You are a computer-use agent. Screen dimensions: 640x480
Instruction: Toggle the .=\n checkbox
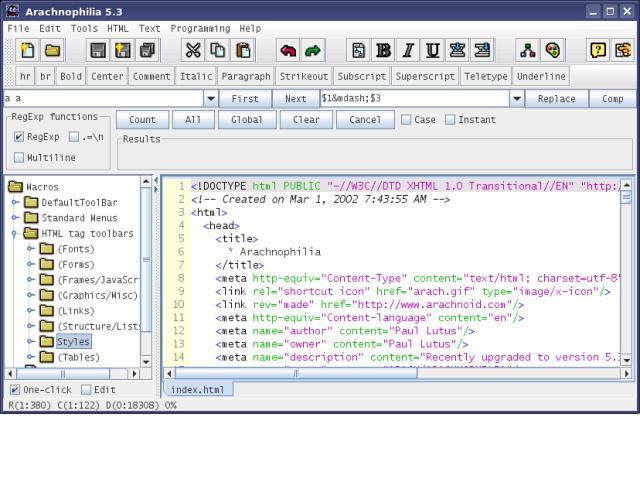(x=74, y=137)
